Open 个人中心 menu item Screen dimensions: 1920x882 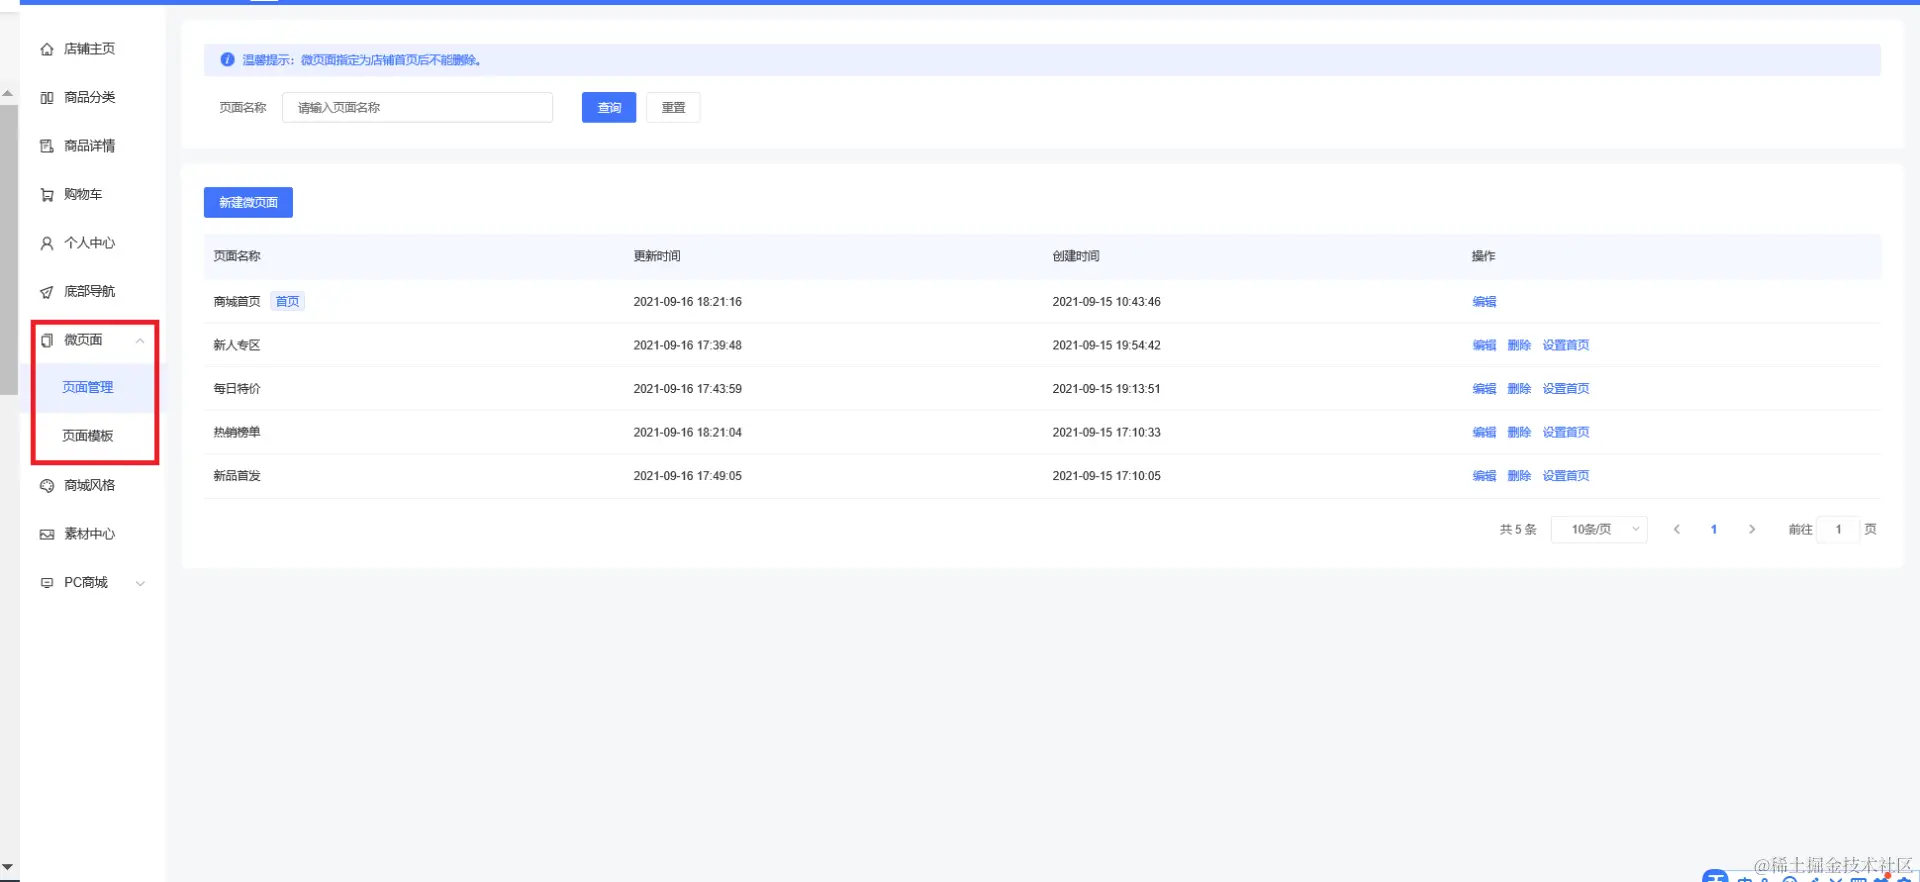point(90,243)
